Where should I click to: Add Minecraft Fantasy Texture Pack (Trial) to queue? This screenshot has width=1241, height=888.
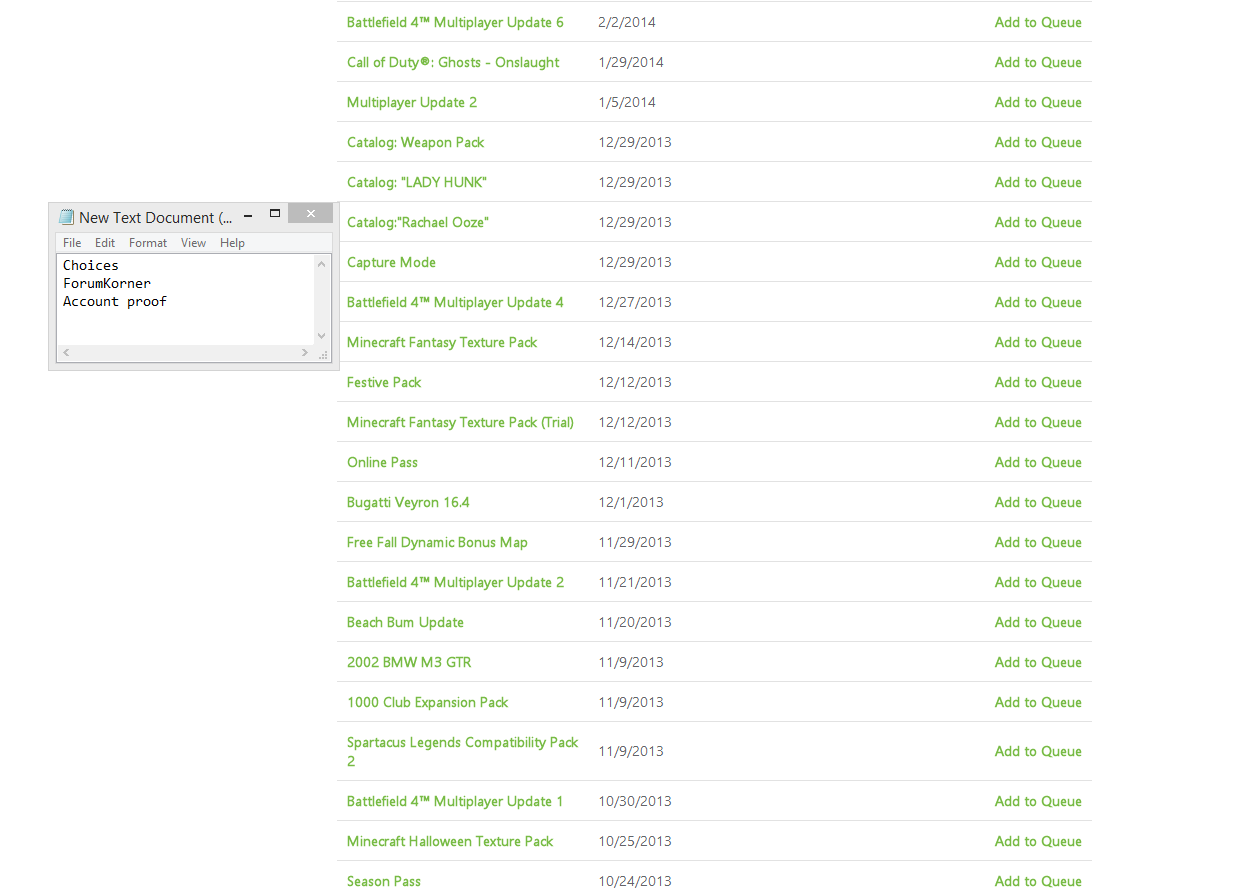[x=1038, y=422]
